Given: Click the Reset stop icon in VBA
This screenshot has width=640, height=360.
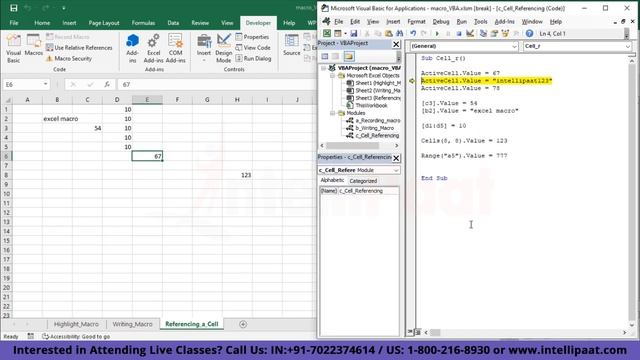Looking at the screenshot, I should pyautogui.click(x=459, y=33).
